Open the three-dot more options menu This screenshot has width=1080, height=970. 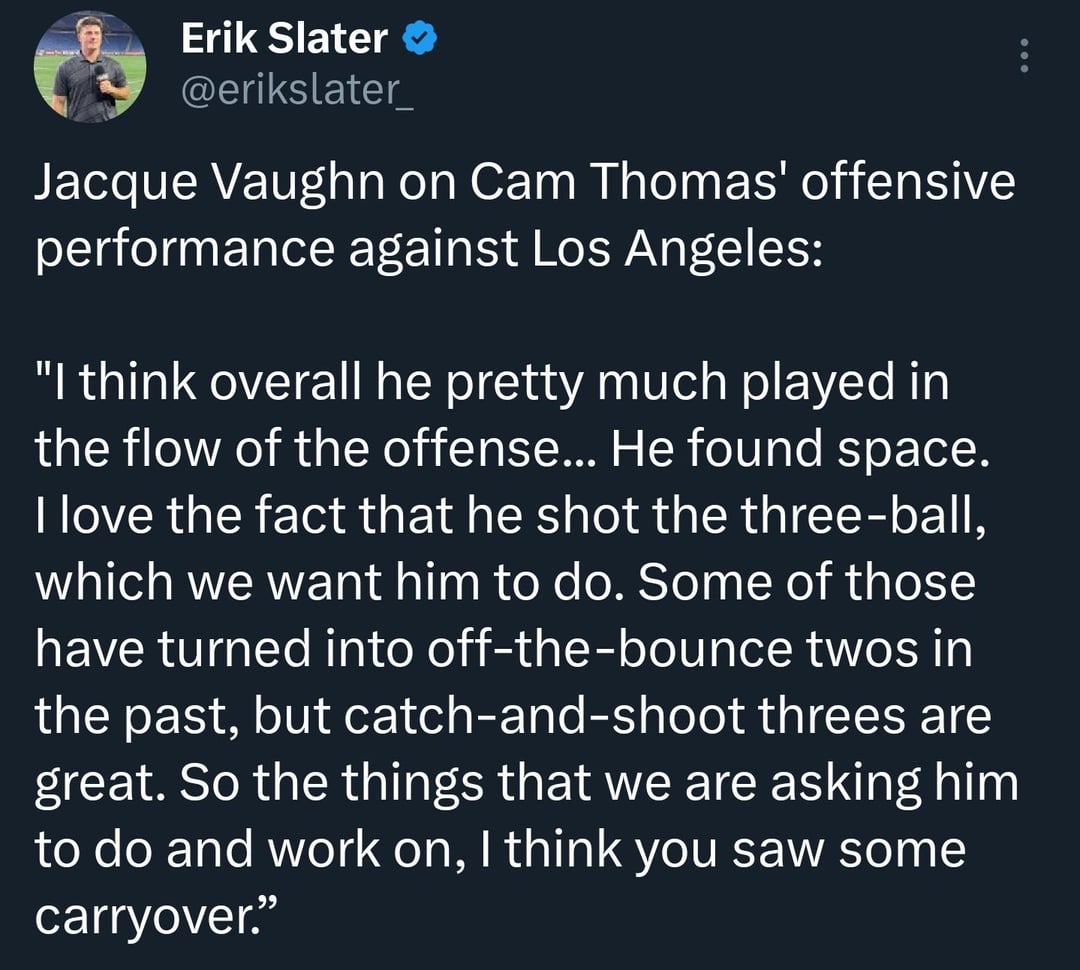click(x=1022, y=57)
